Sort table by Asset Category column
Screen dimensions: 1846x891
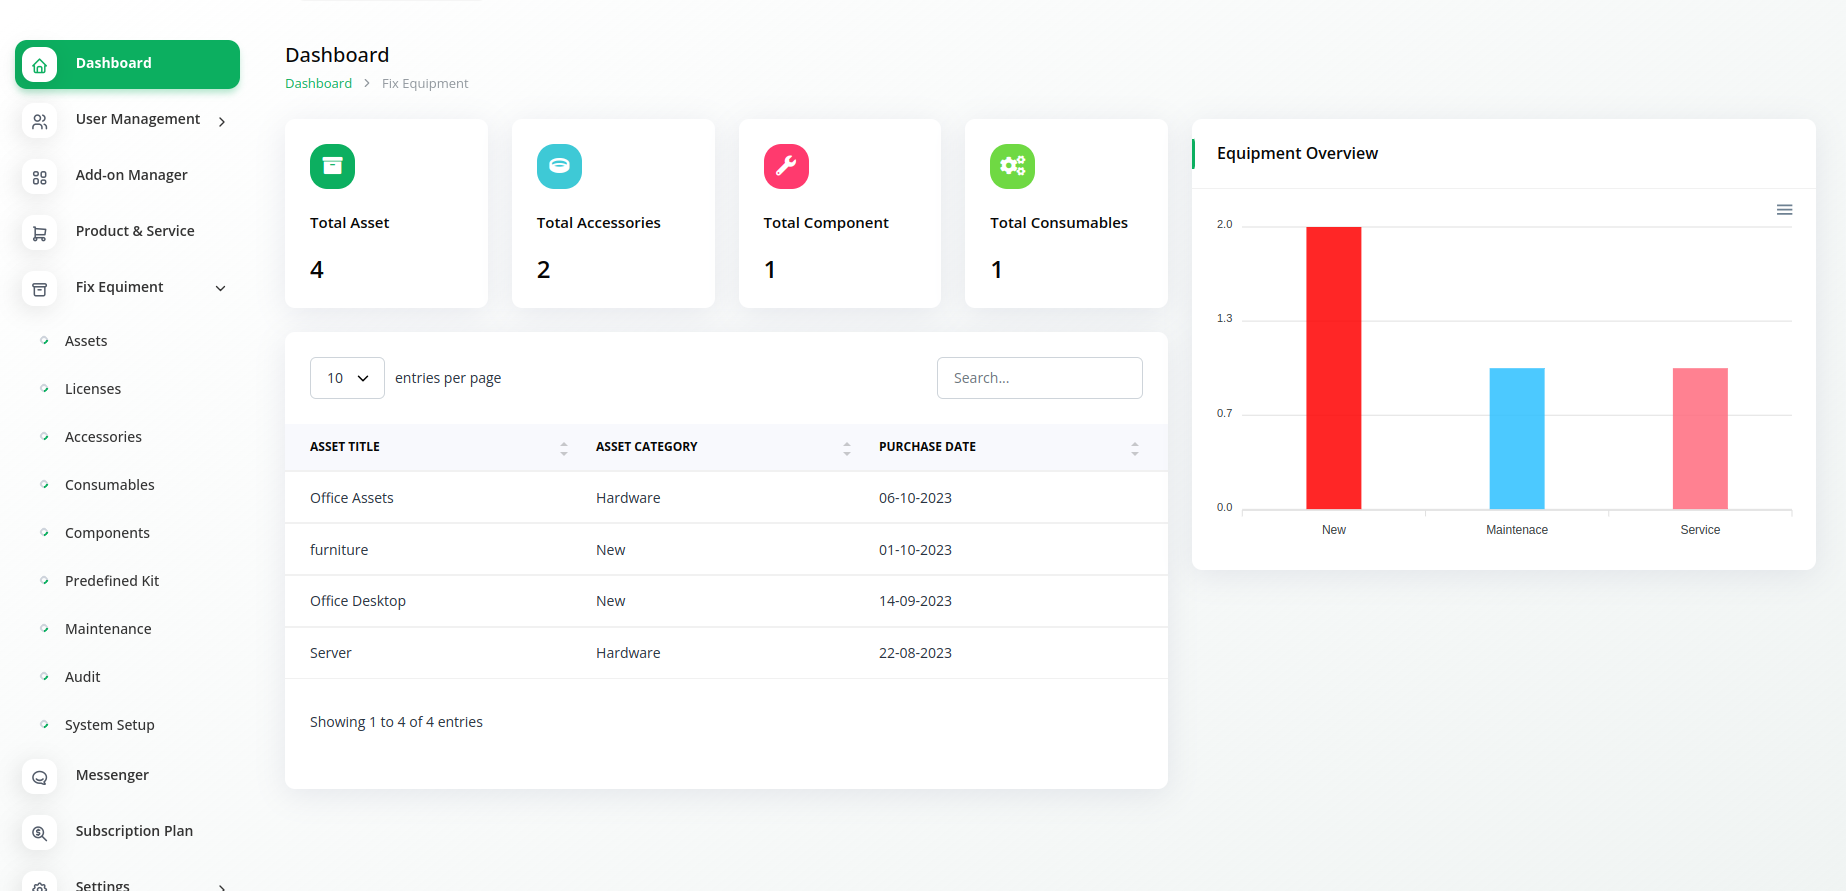pos(846,448)
